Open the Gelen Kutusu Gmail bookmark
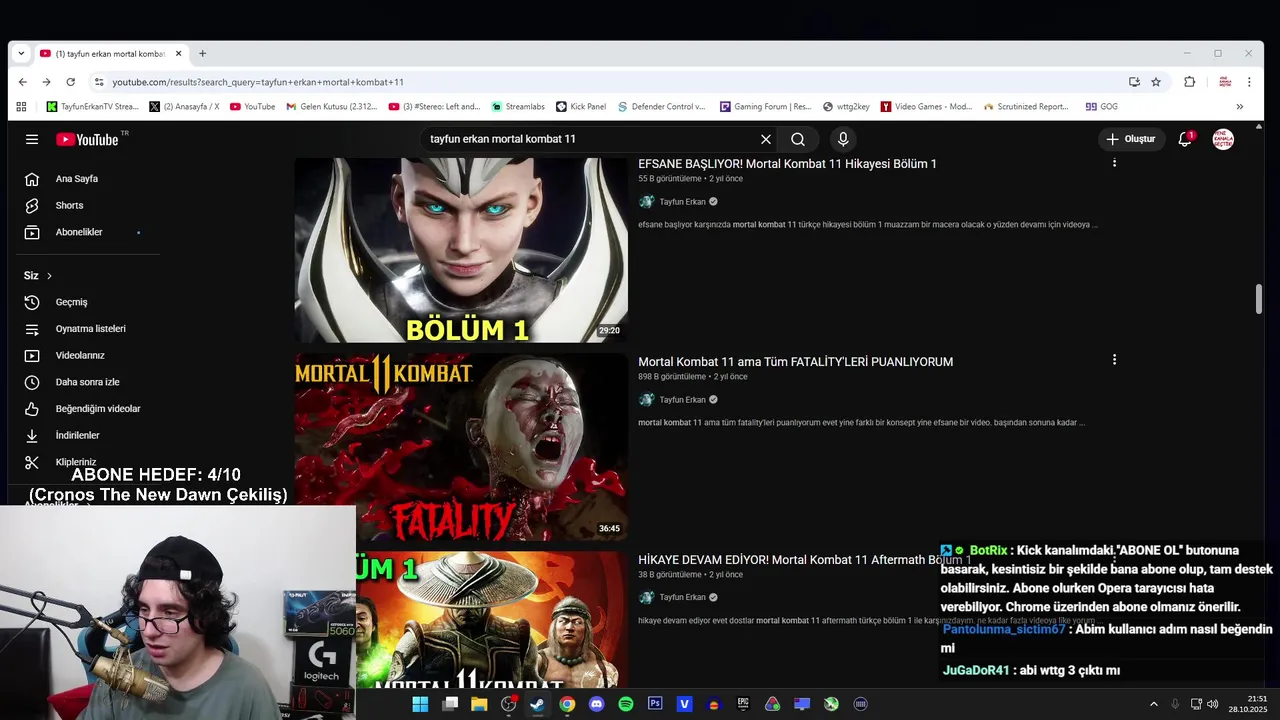Viewport: 1280px width, 720px height. coord(331,106)
